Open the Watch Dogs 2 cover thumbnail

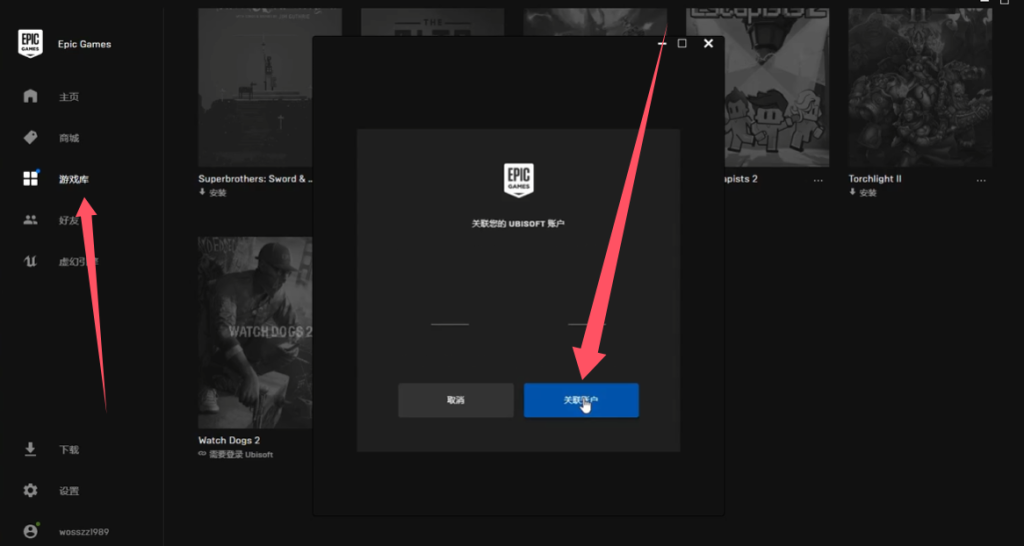255,332
